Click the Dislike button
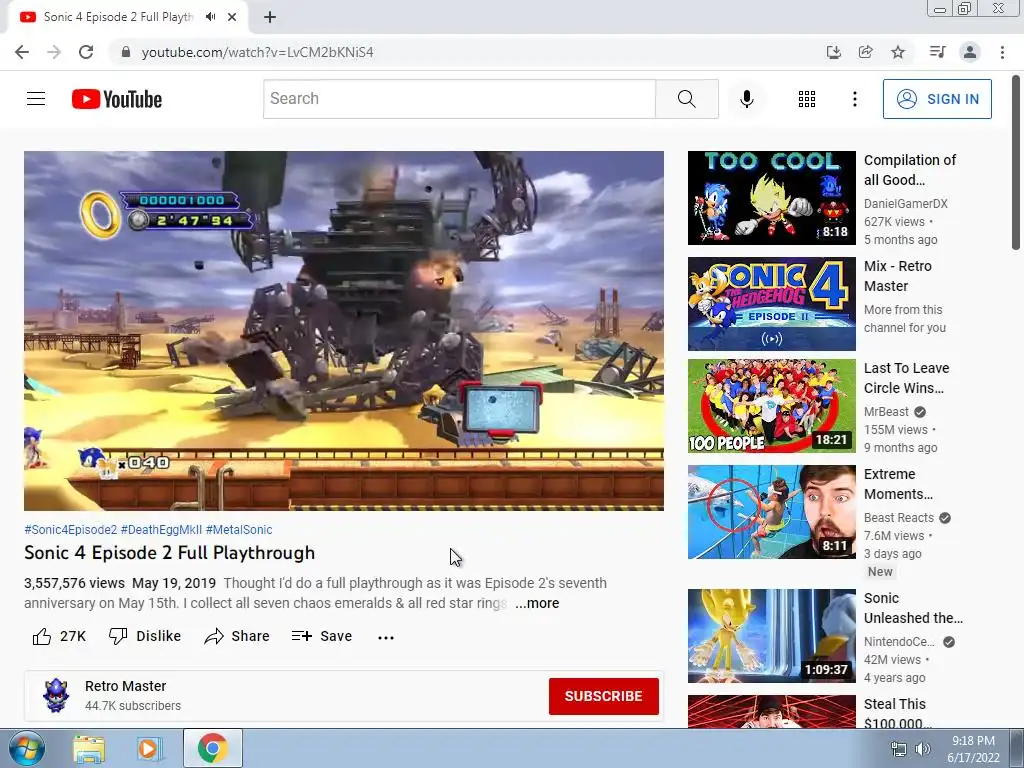Image resolution: width=1024 pixels, height=768 pixels. 145,636
